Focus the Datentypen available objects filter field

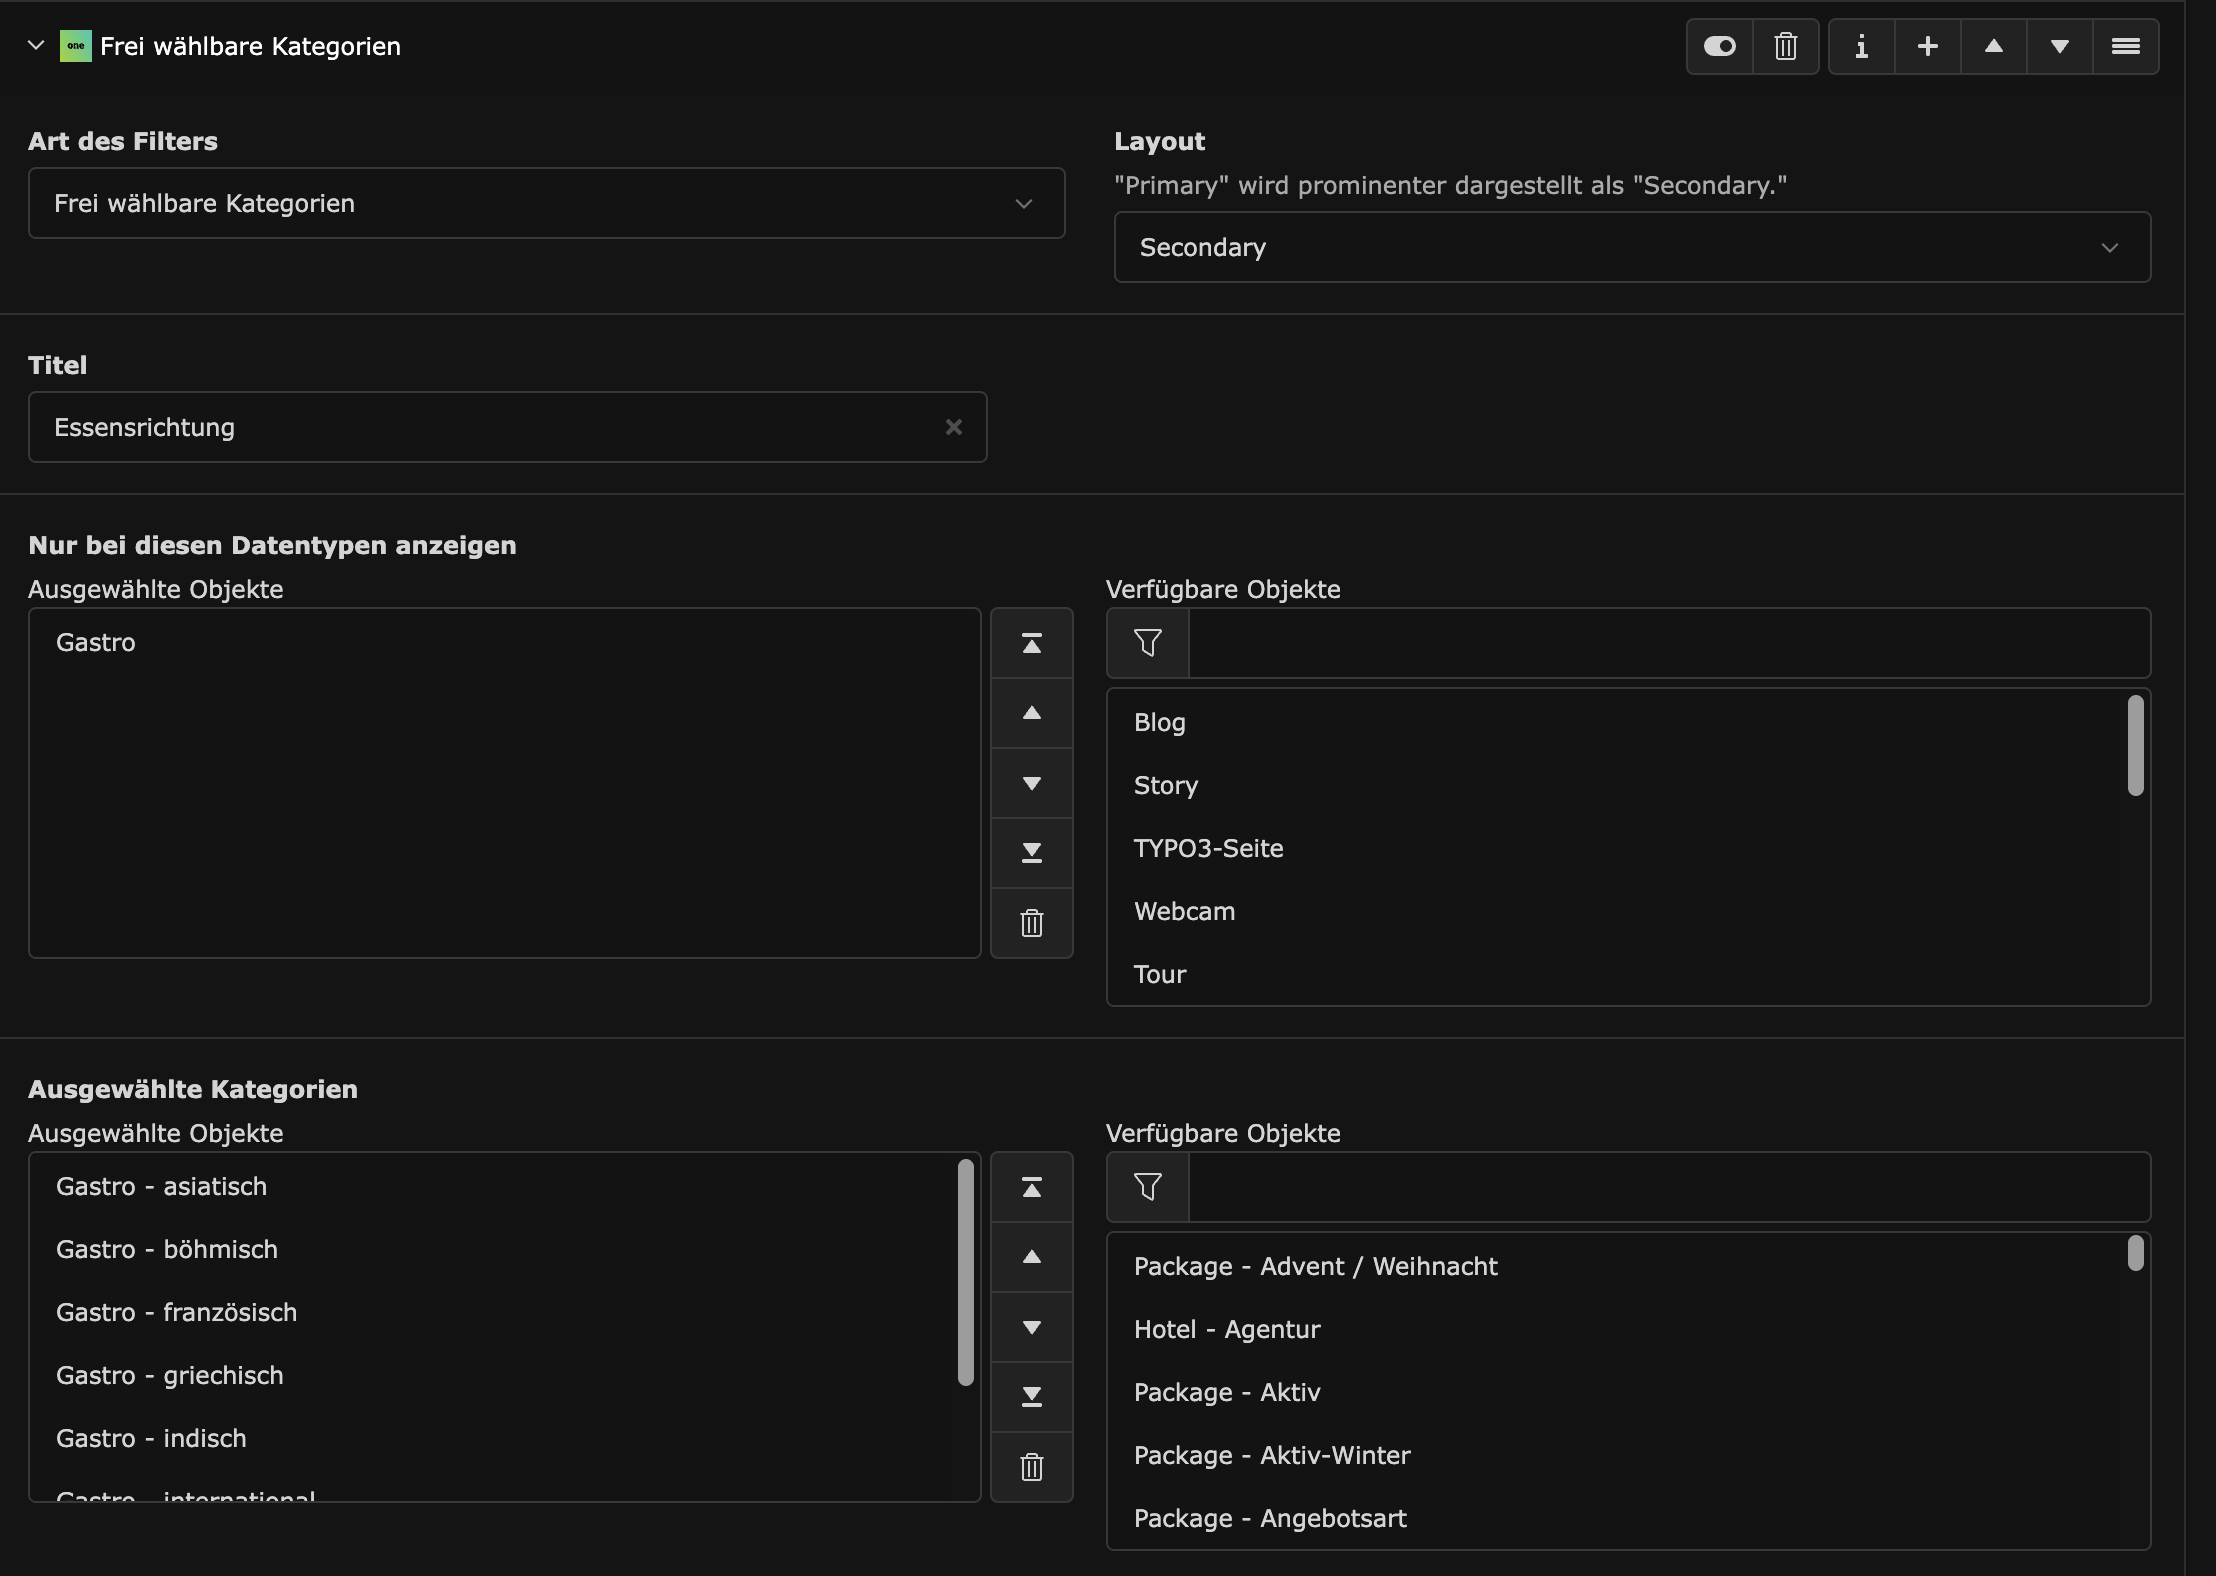pyautogui.click(x=1670, y=643)
